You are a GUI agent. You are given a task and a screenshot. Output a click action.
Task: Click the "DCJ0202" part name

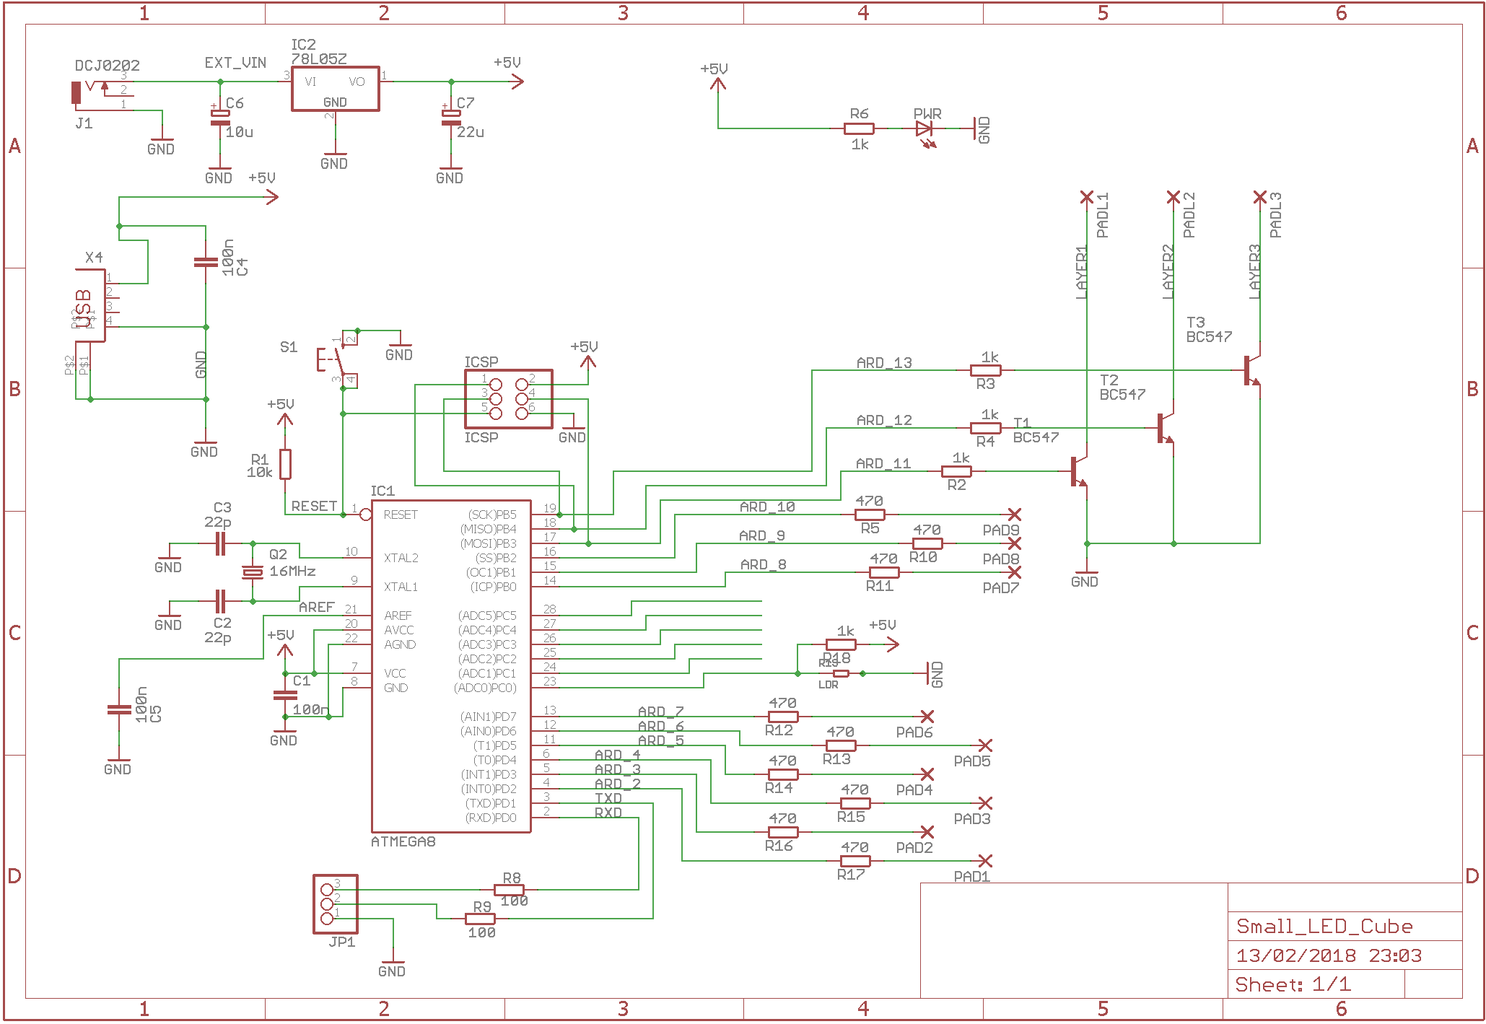click(x=107, y=66)
